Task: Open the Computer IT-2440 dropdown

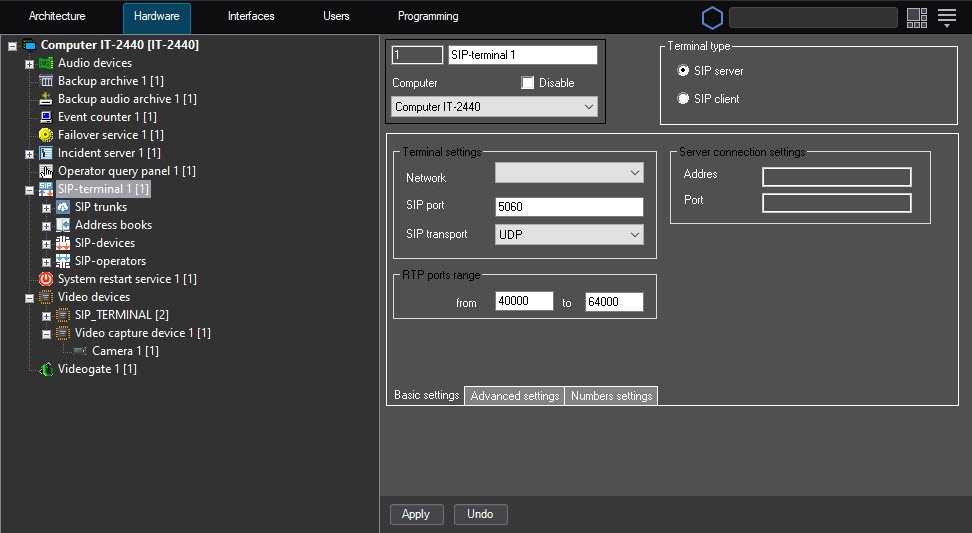Action: tap(494, 107)
